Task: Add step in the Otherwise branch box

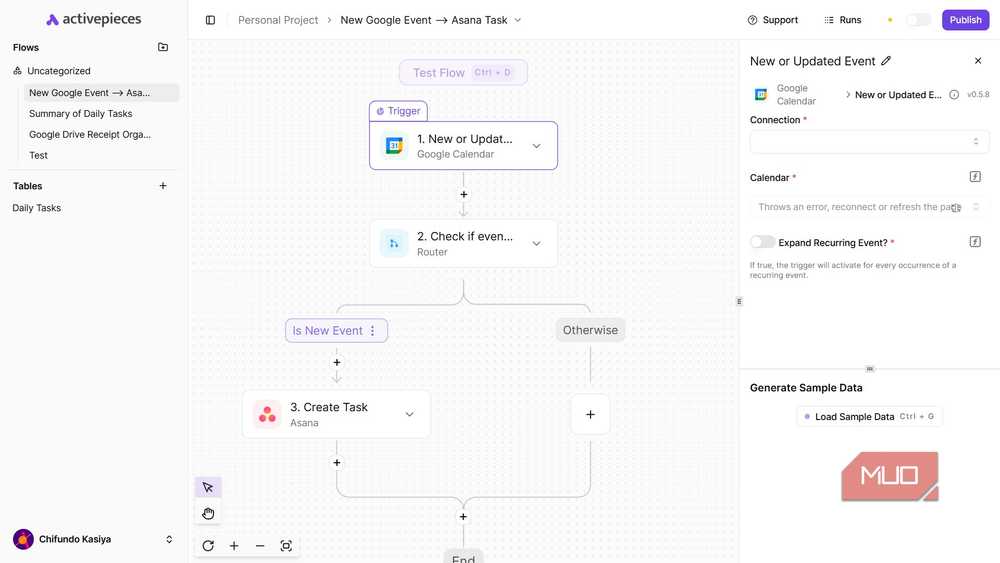Action: tap(591, 414)
